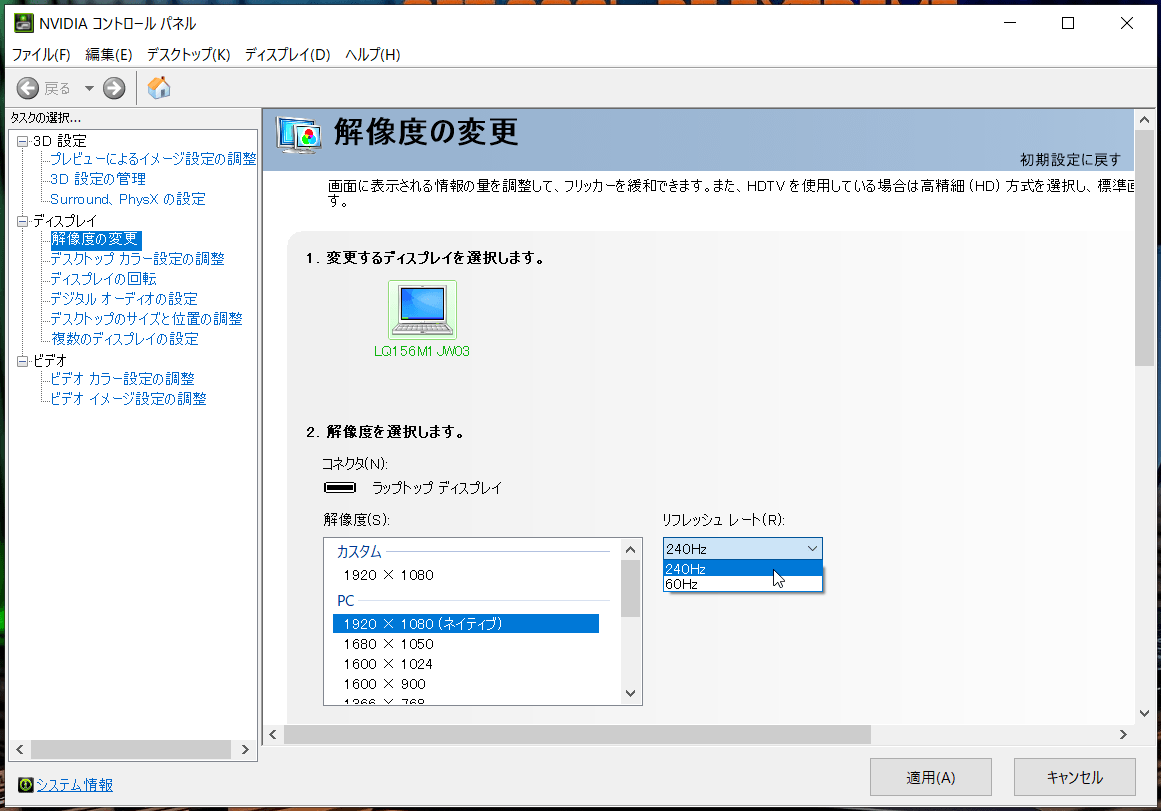Open デジタル オーディオの設定
This screenshot has height=811, width=1161.
point(124,299)
